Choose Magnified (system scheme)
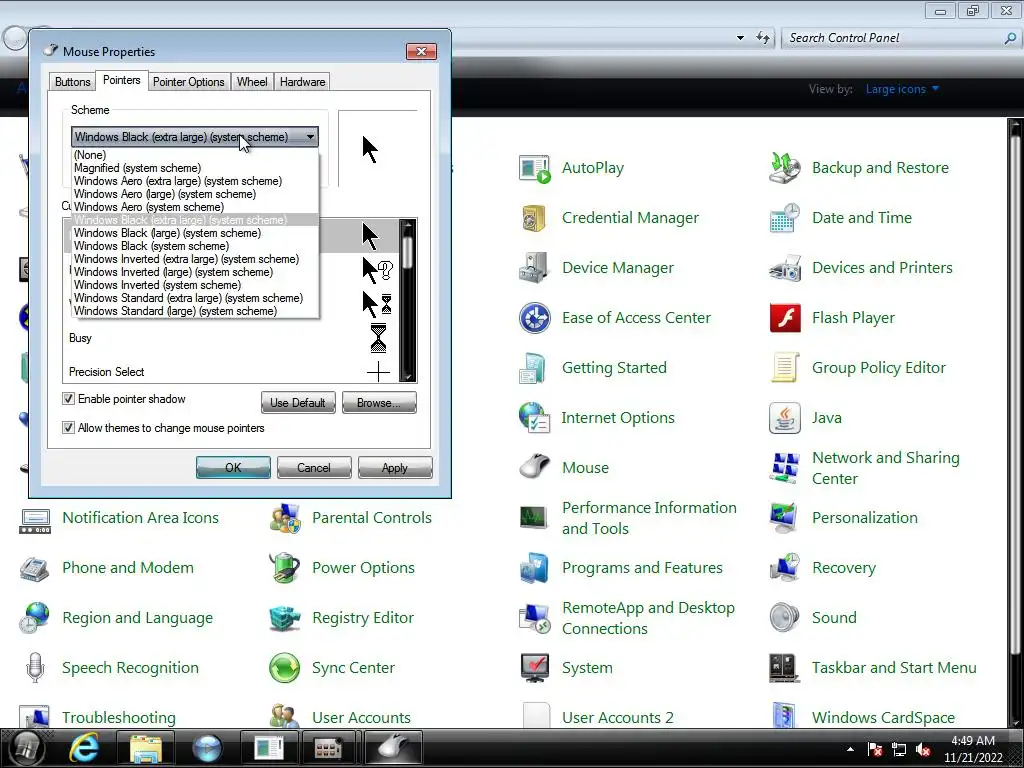The image size is (1024, 768). [x=195, y=168]
